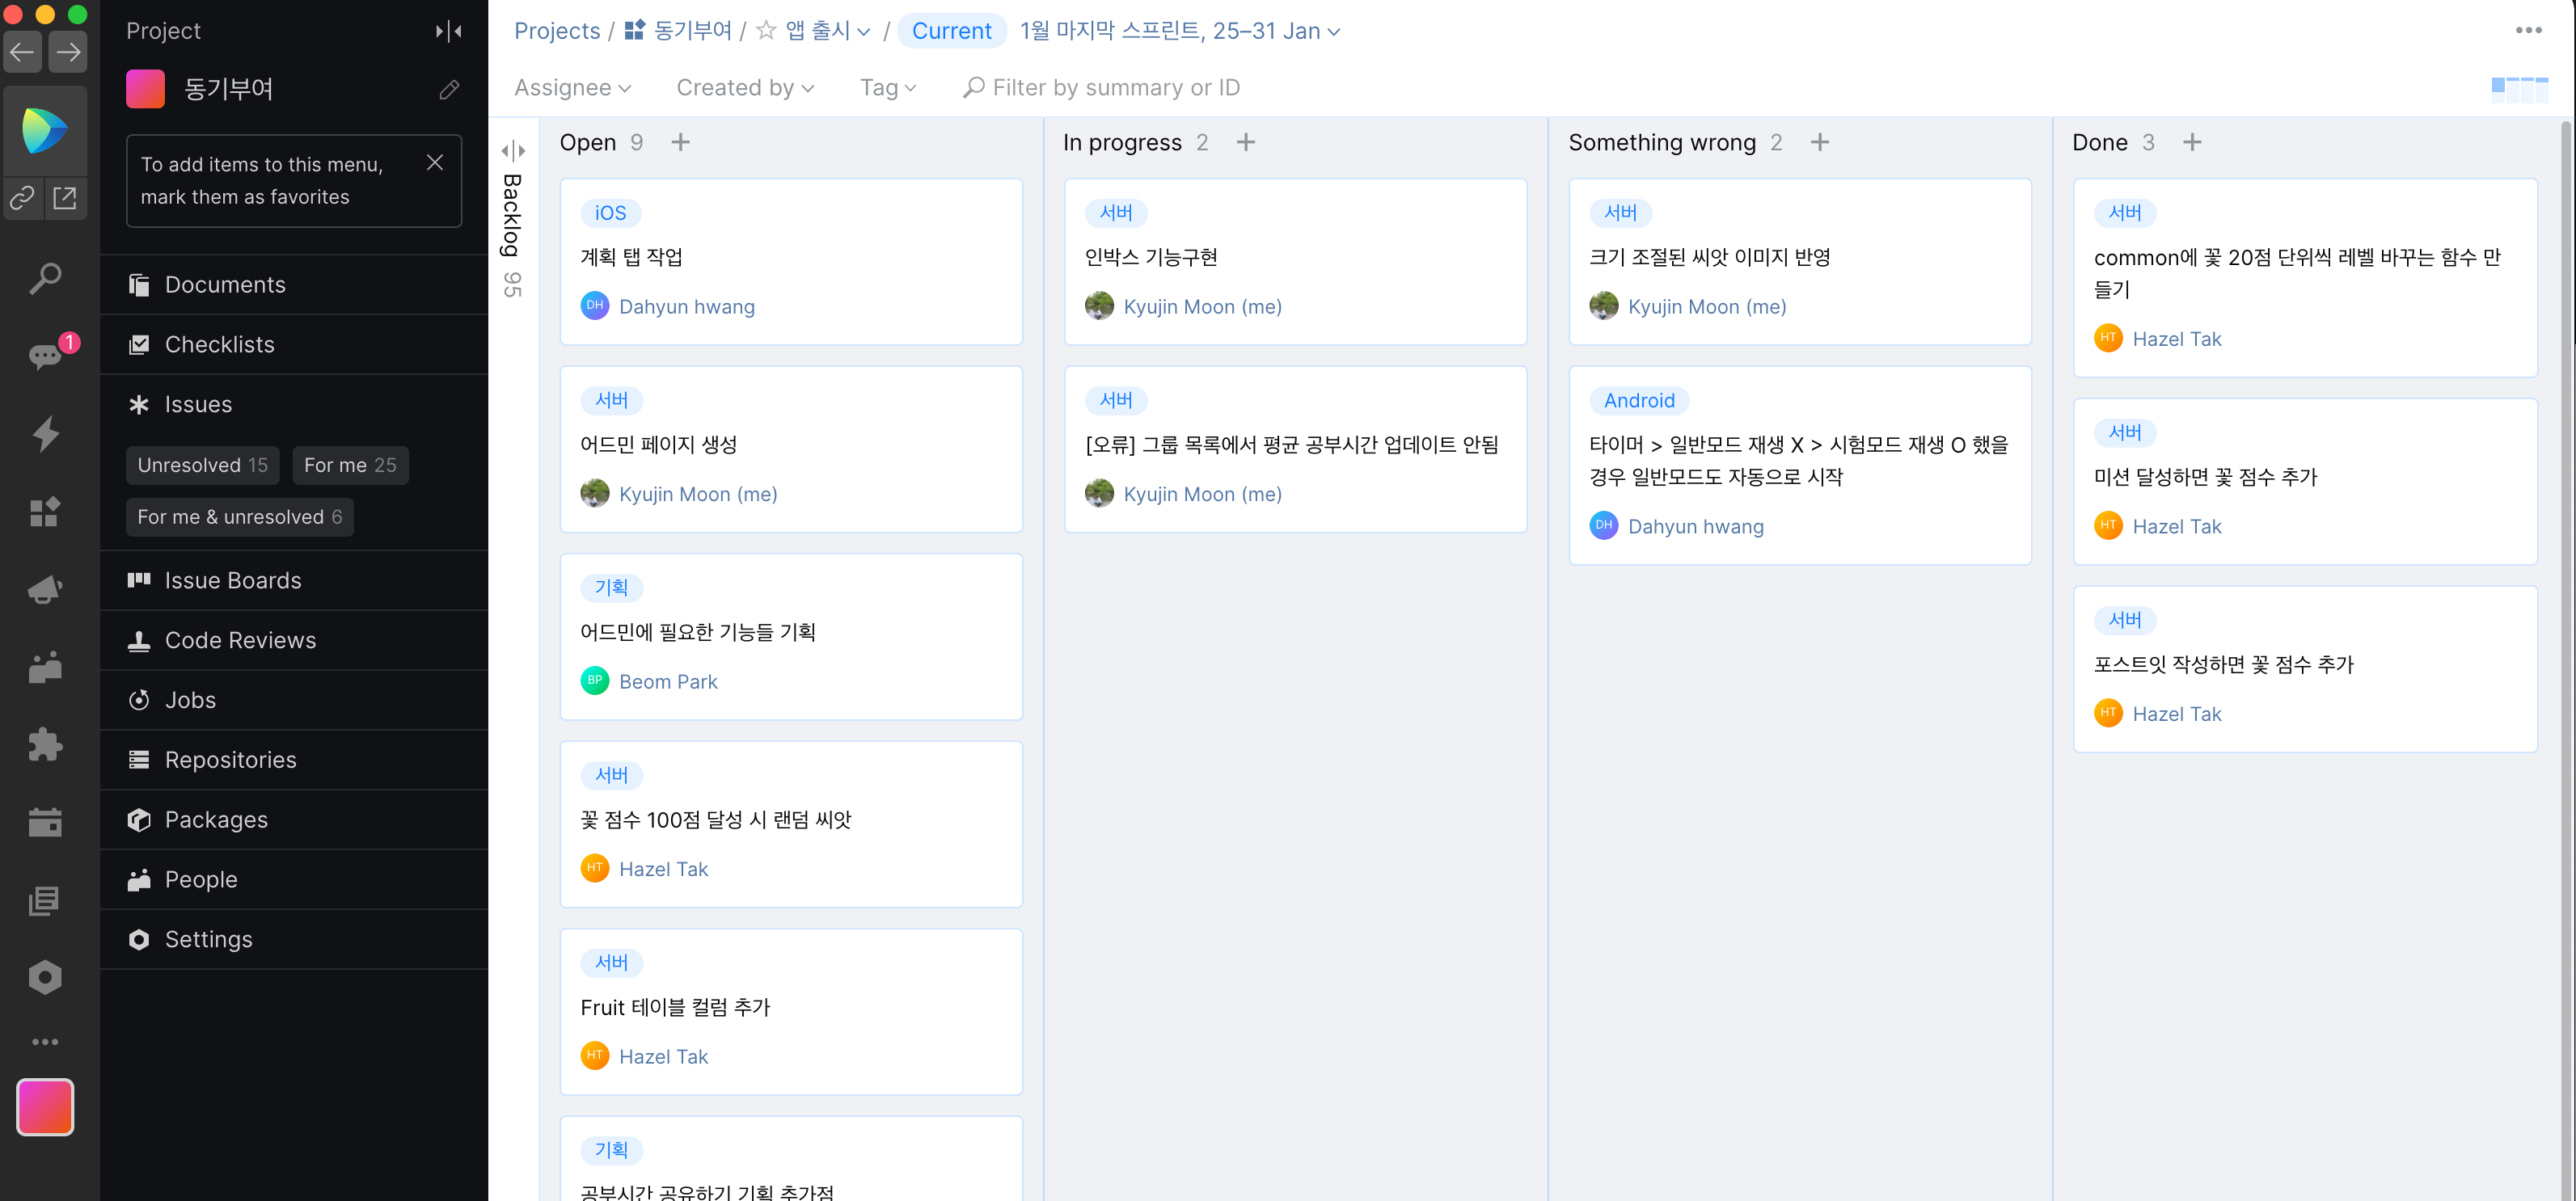Viewport: 2576px width, 1201px height.
Task: Add card to Done column with plus
Action: click(x=2191, y=142)
